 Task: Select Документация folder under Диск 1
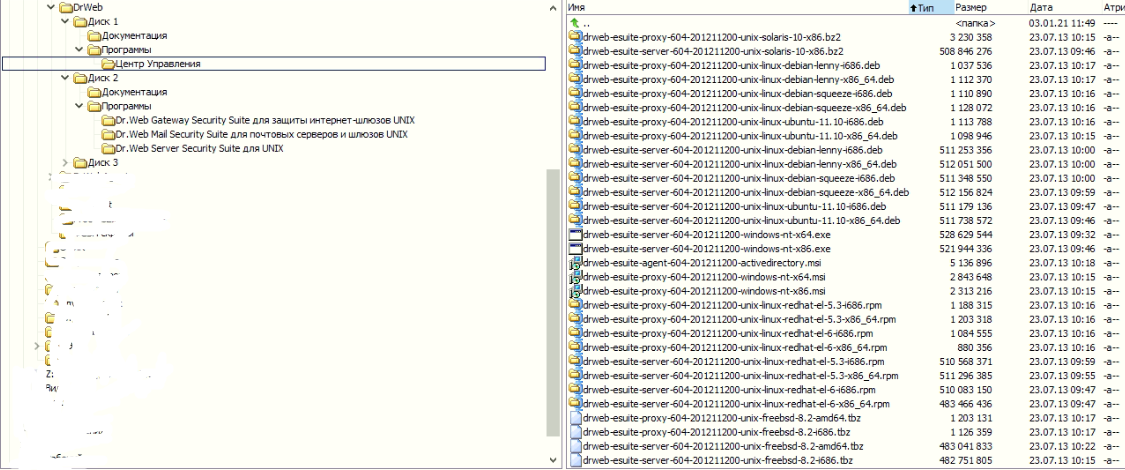coord(134,35)
